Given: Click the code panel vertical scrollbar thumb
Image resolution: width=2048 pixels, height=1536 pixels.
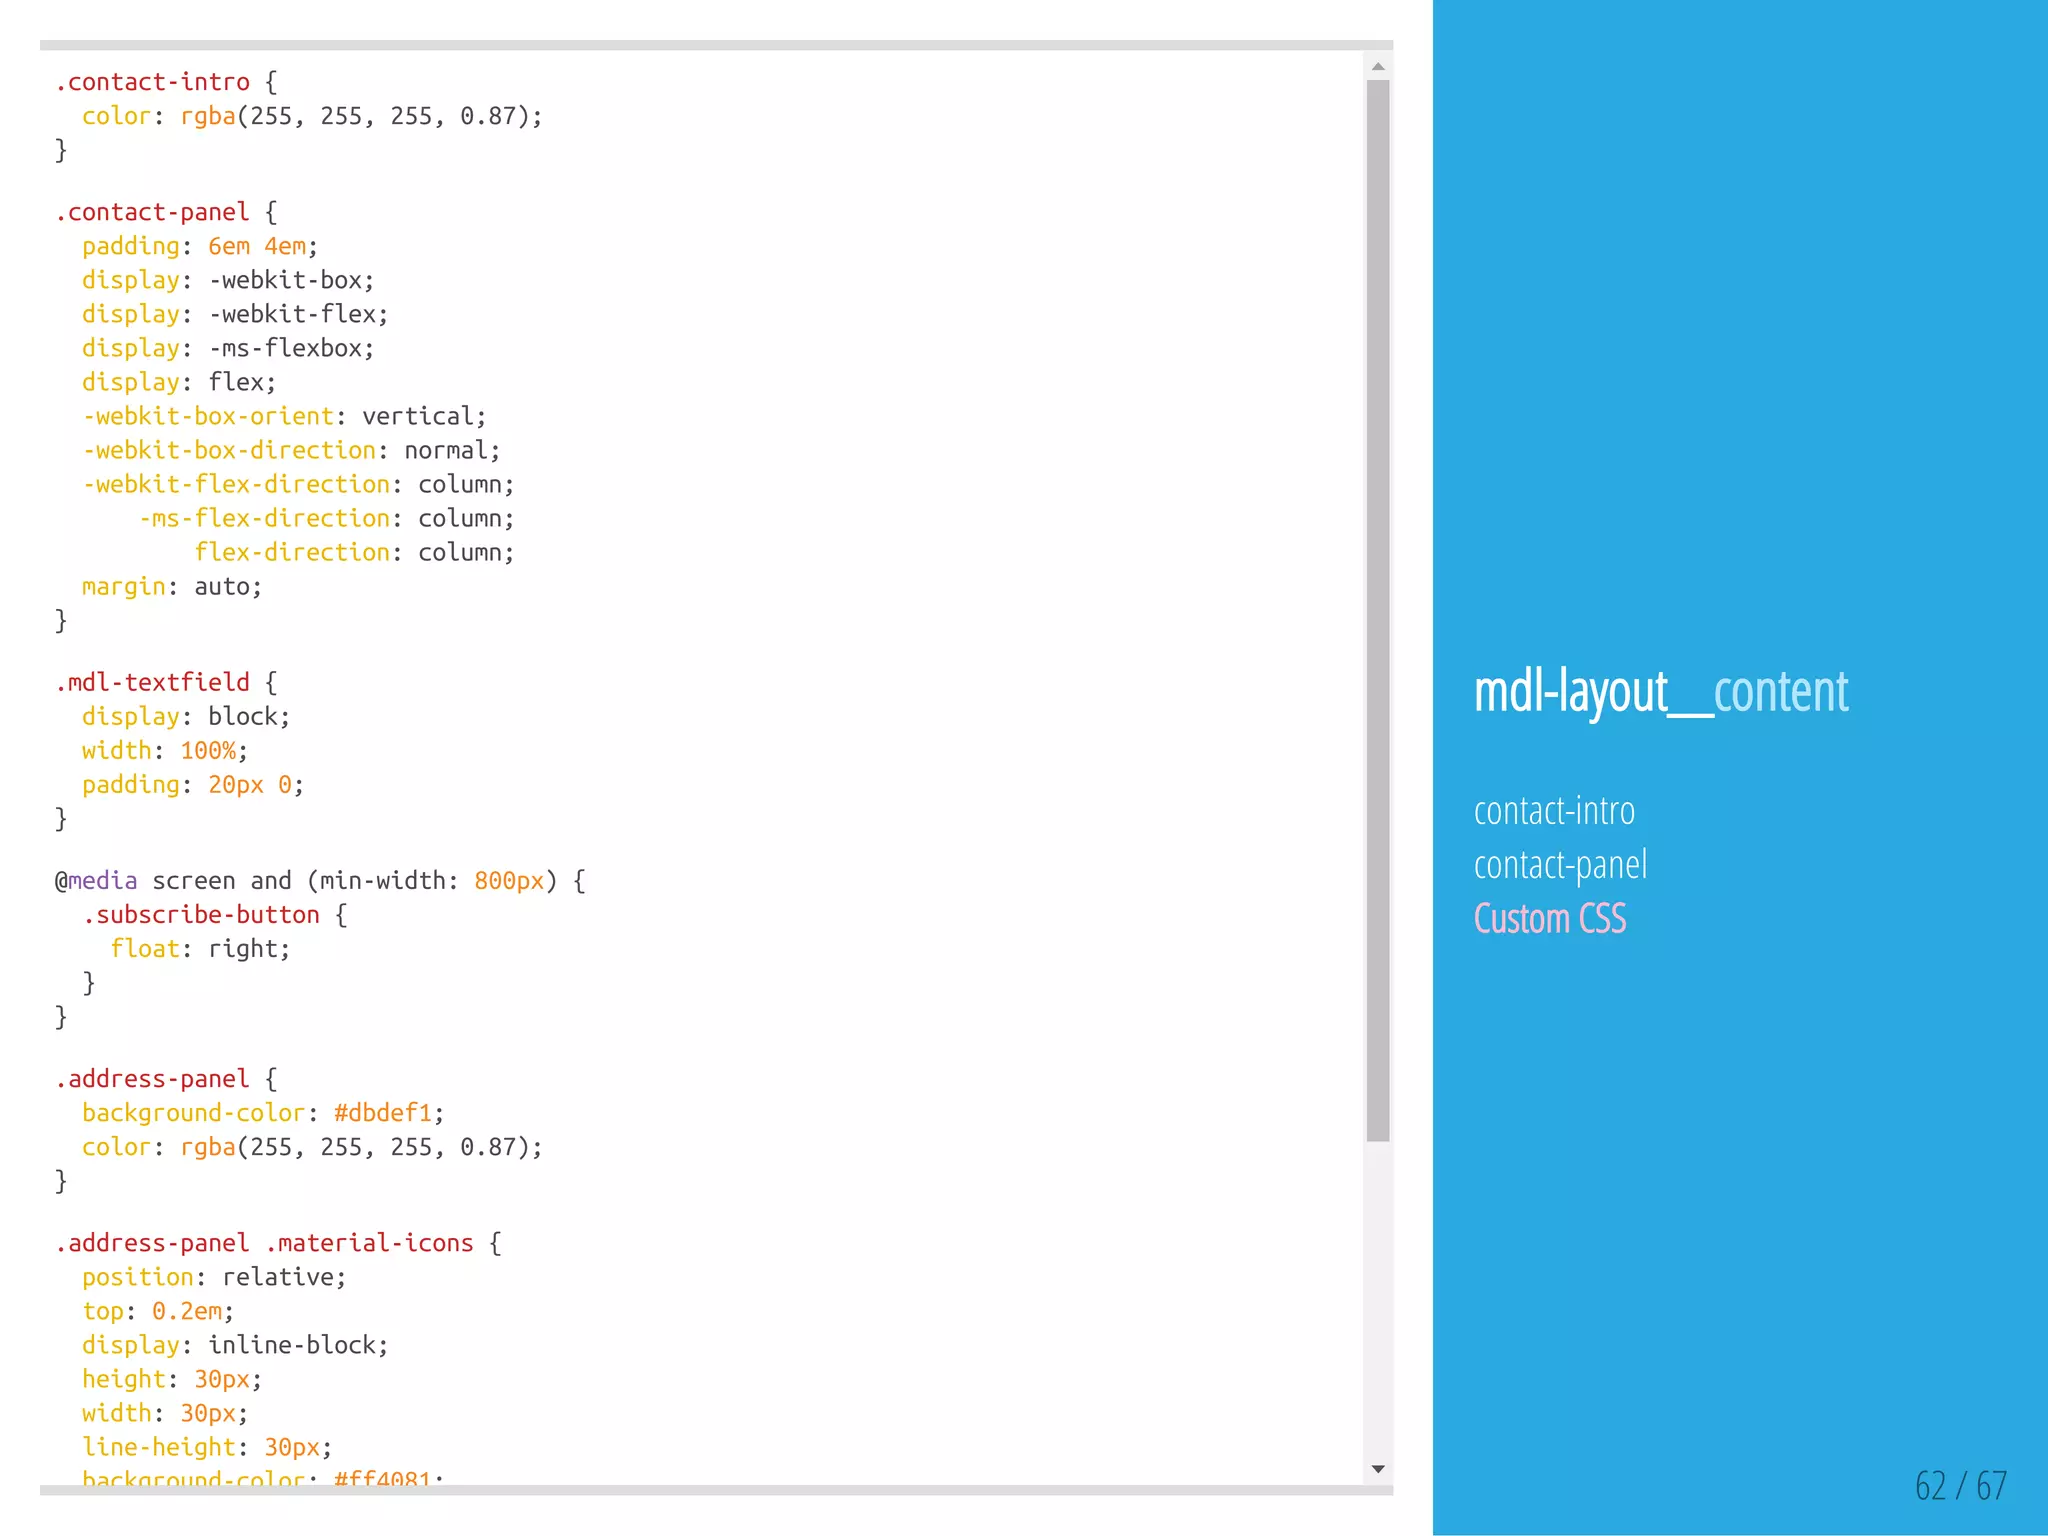Looking at the screenshot, I should tap(1378, 610).
